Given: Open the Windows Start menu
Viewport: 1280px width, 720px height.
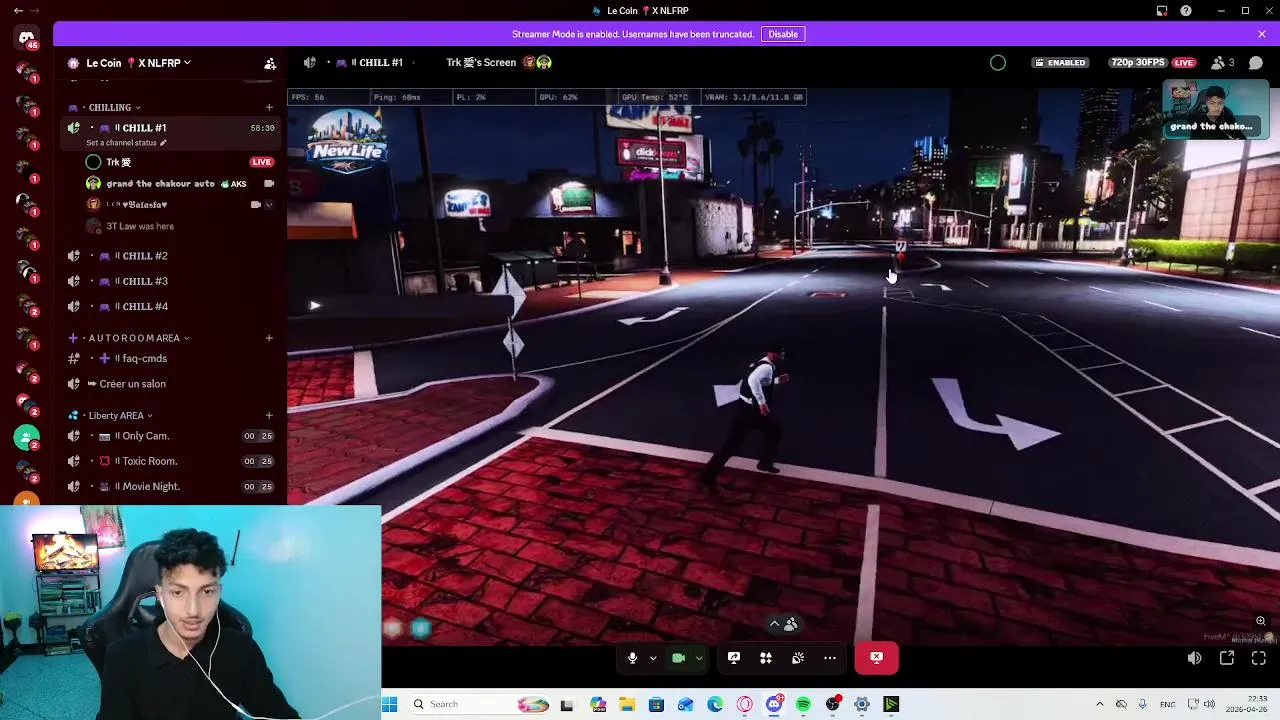Looking at the screenshot, I should (390, 705).
